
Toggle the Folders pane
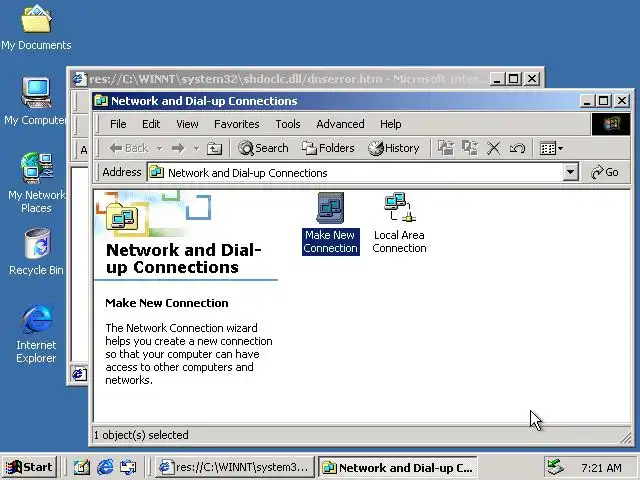tap(328, 148)
